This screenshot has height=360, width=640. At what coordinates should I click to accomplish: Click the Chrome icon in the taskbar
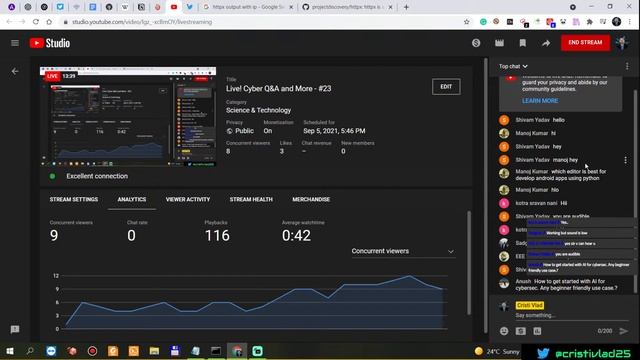point(237,351)
